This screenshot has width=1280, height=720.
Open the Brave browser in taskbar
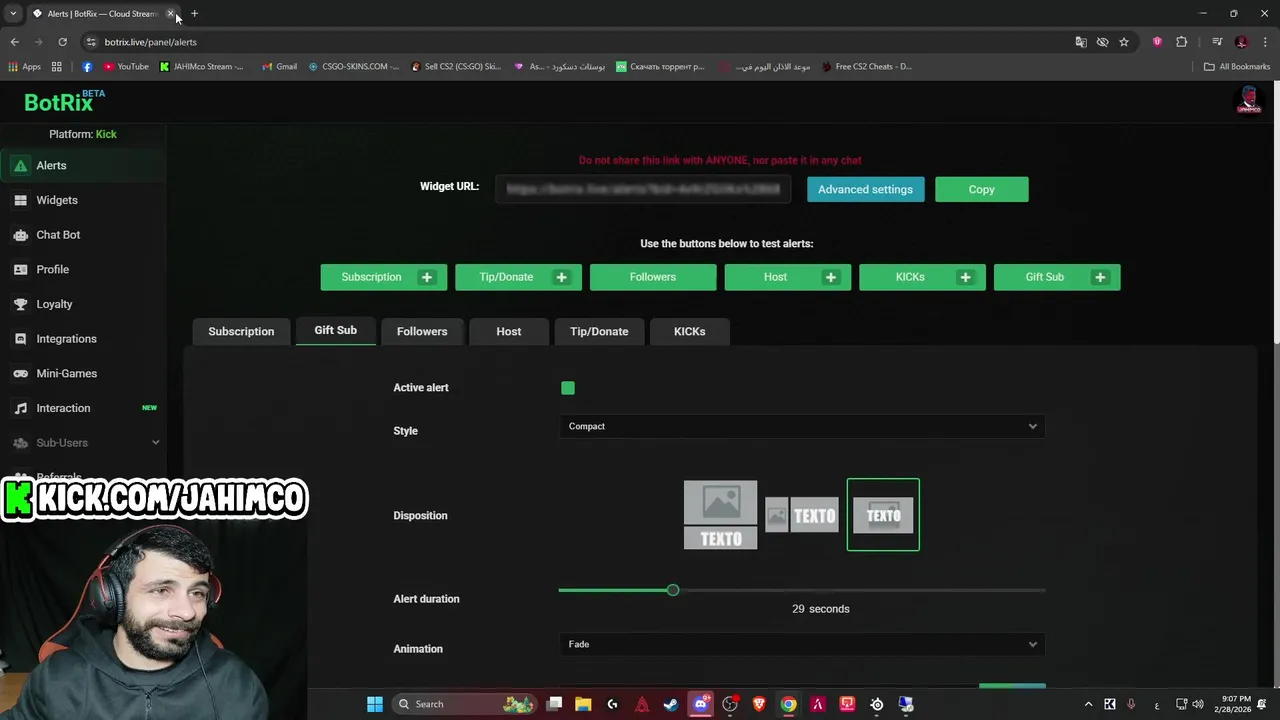click(x=759, y=704)
